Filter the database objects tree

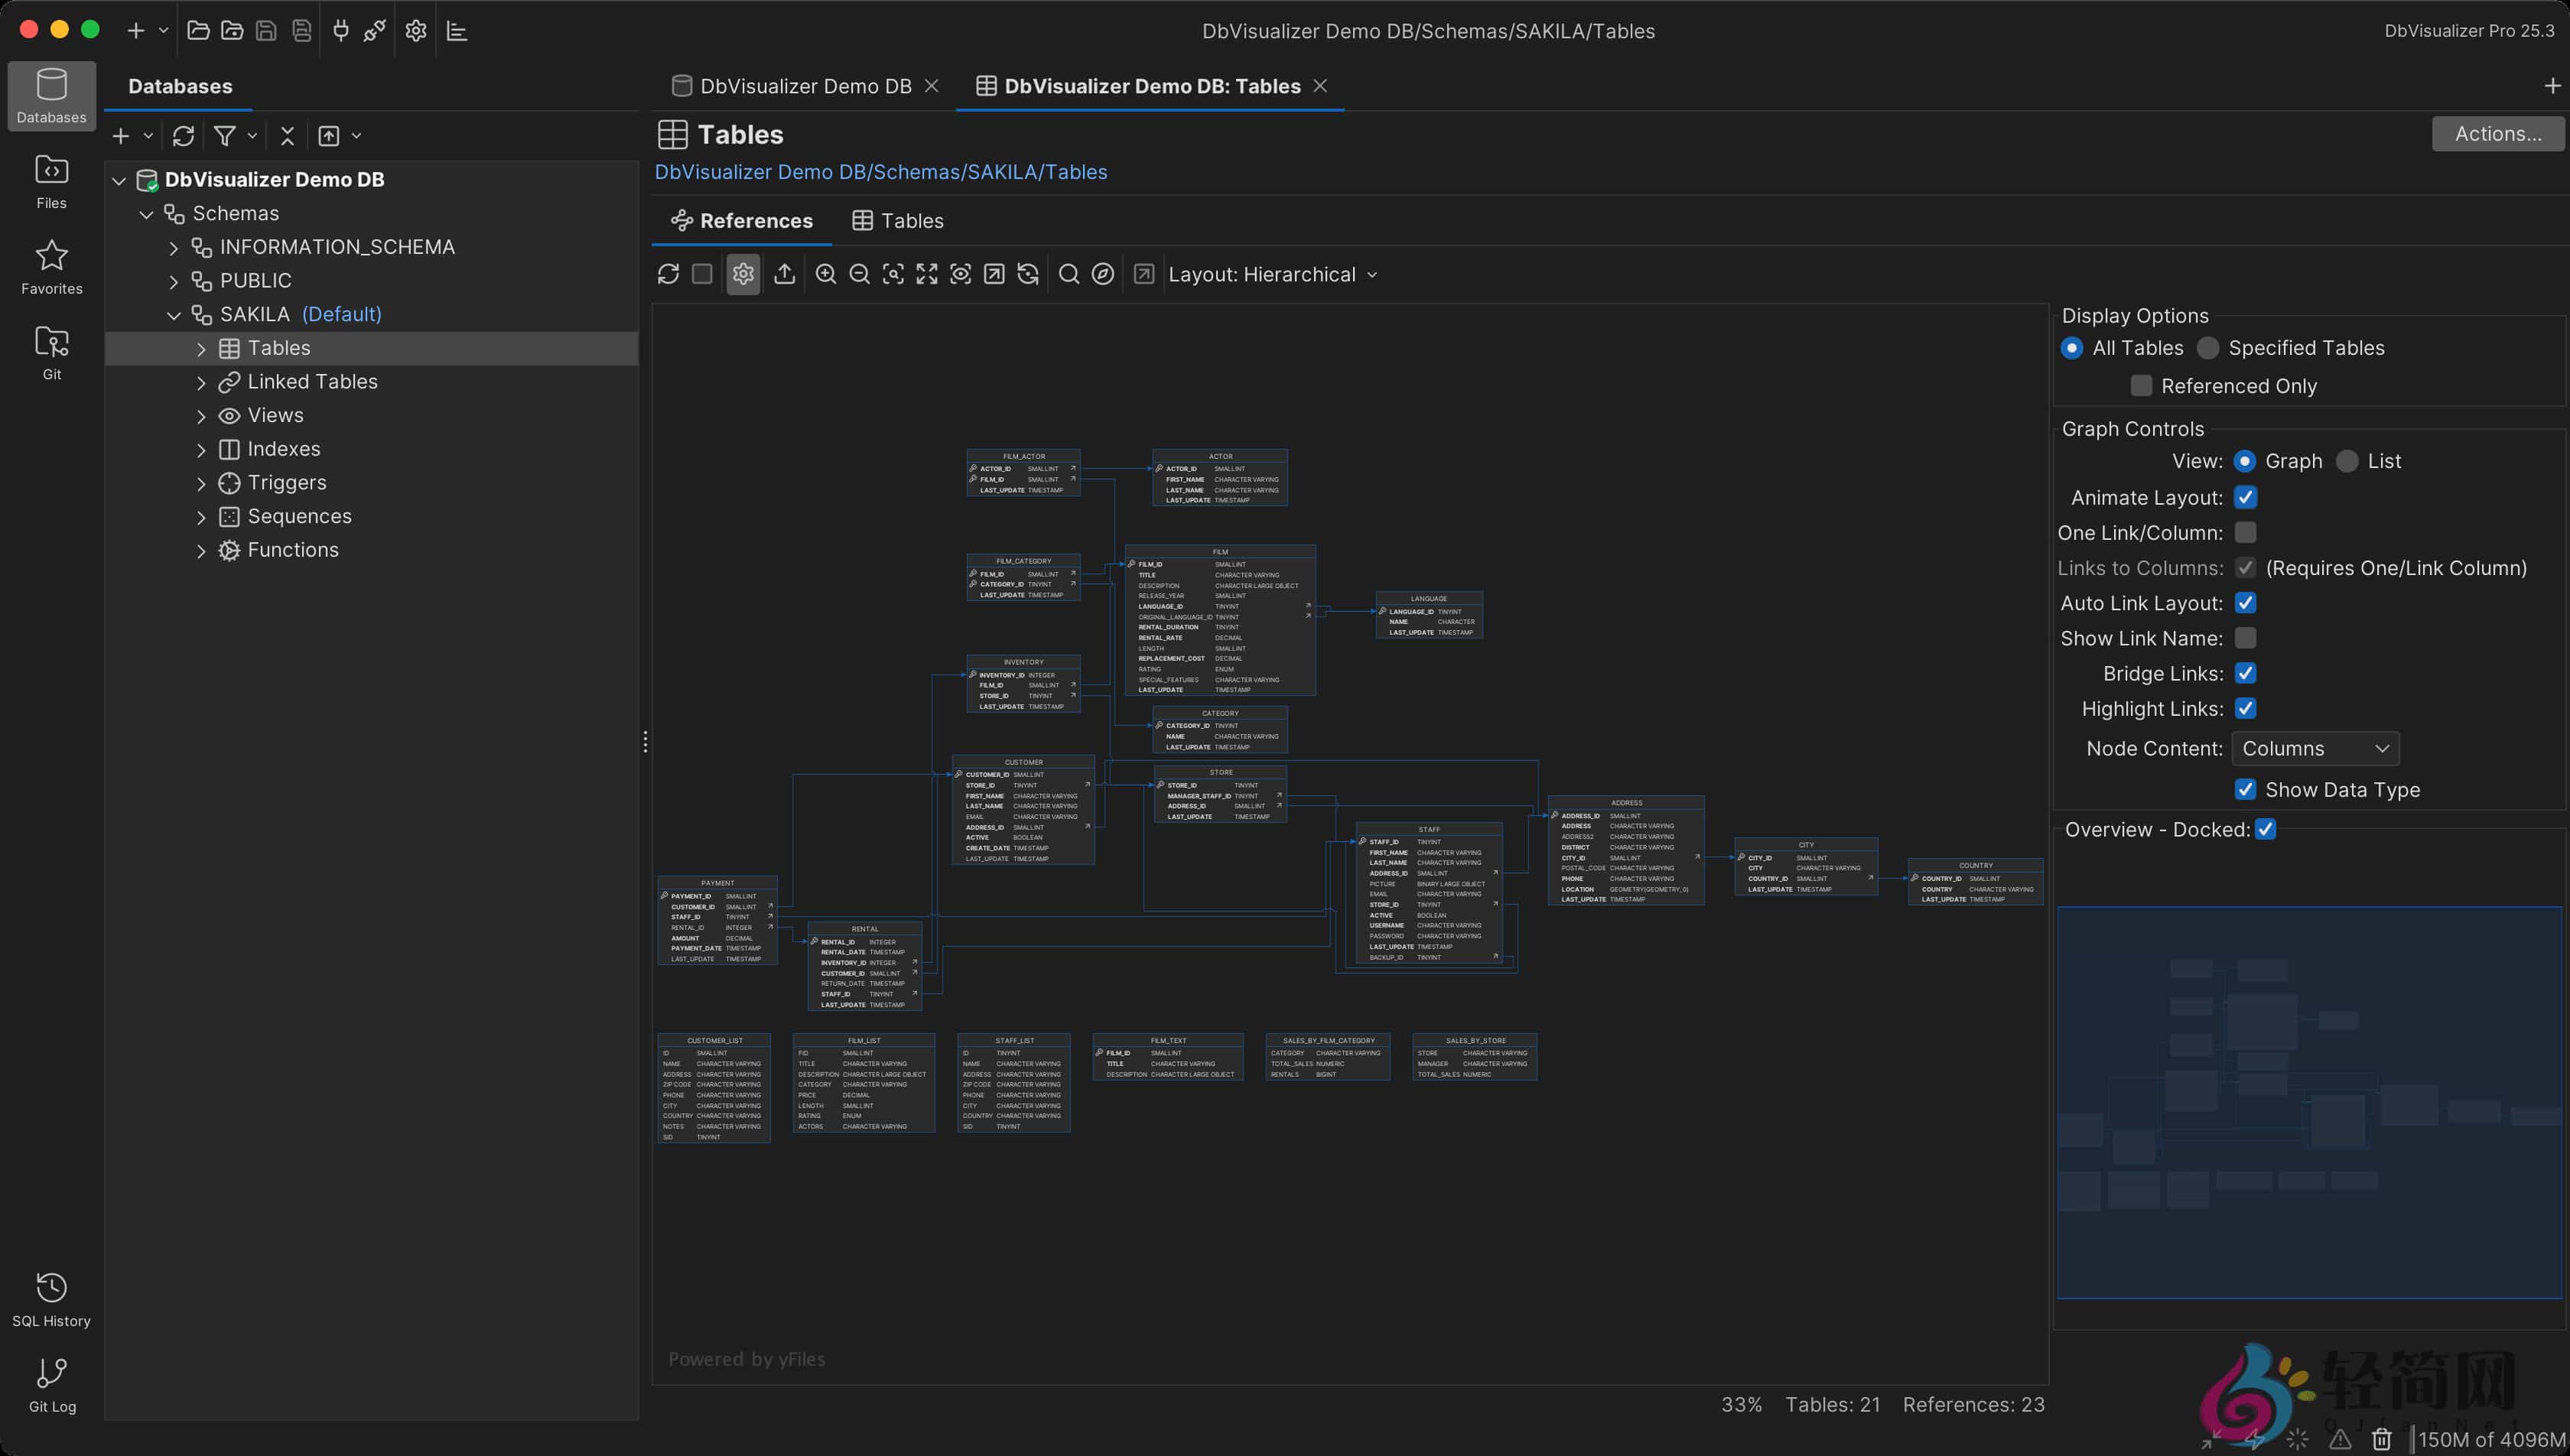click(x=225, y=135)
